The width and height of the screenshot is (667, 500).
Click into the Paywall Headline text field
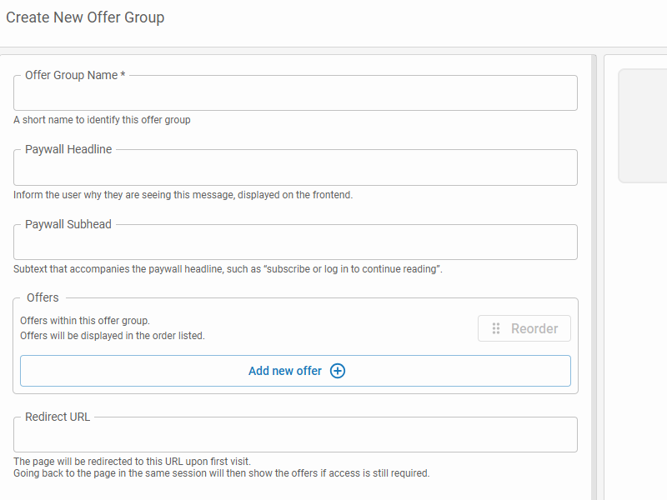[295, 169]
